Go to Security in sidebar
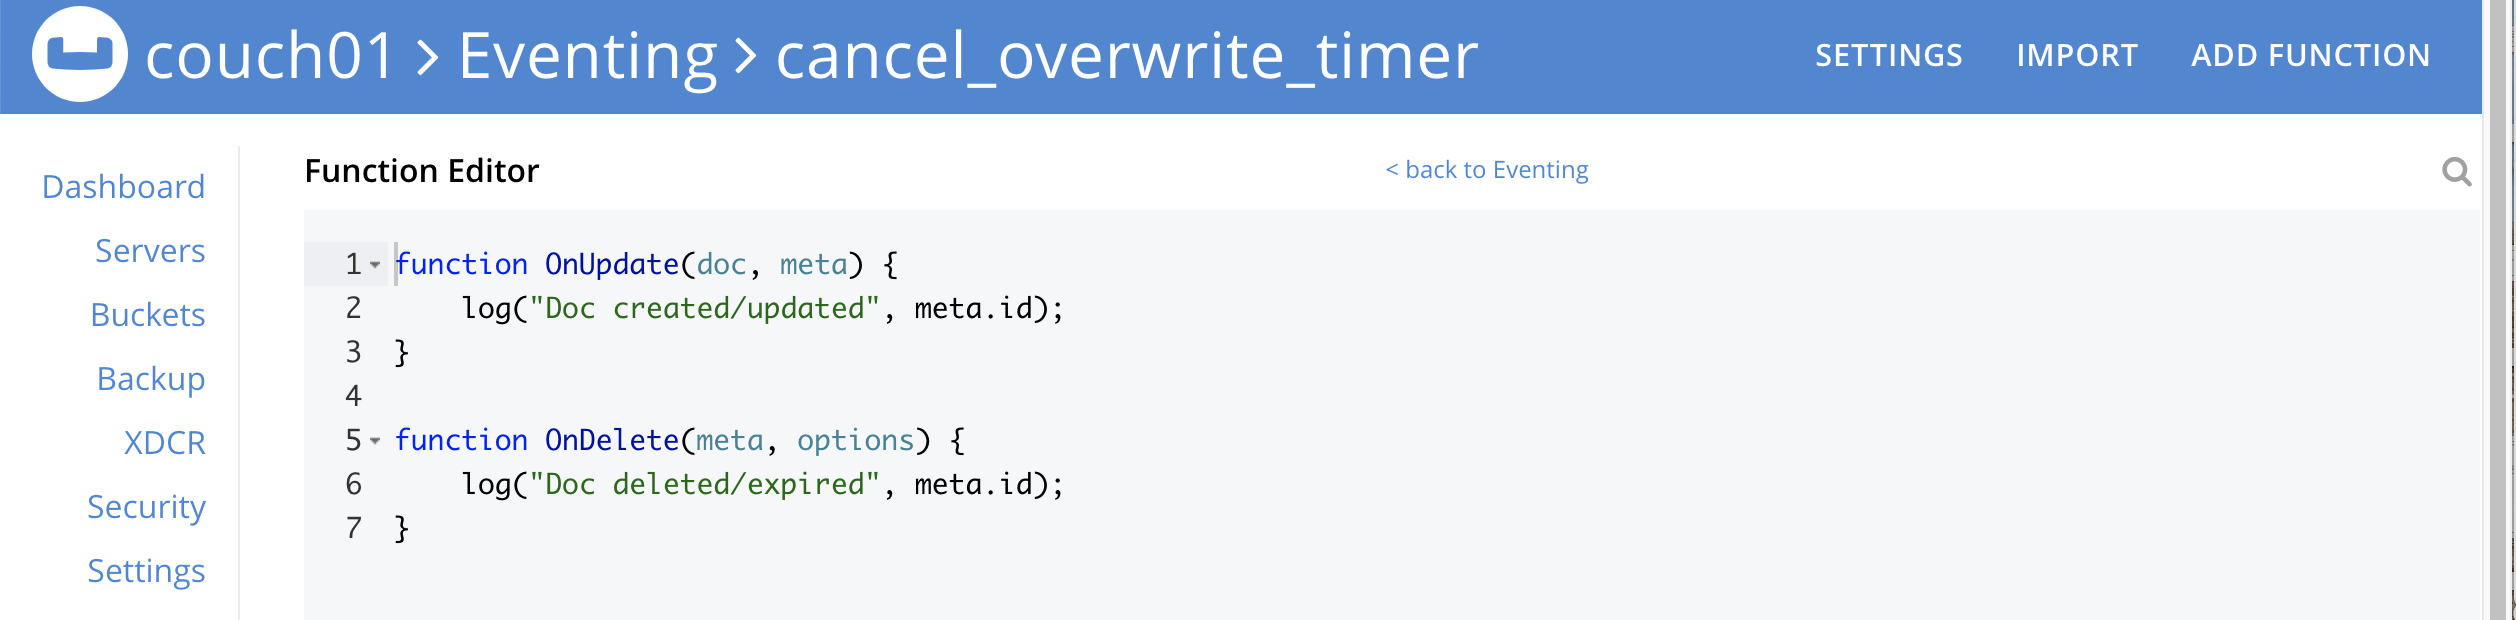The height and width of the screenshot is (620, 2516). point(146,507)
